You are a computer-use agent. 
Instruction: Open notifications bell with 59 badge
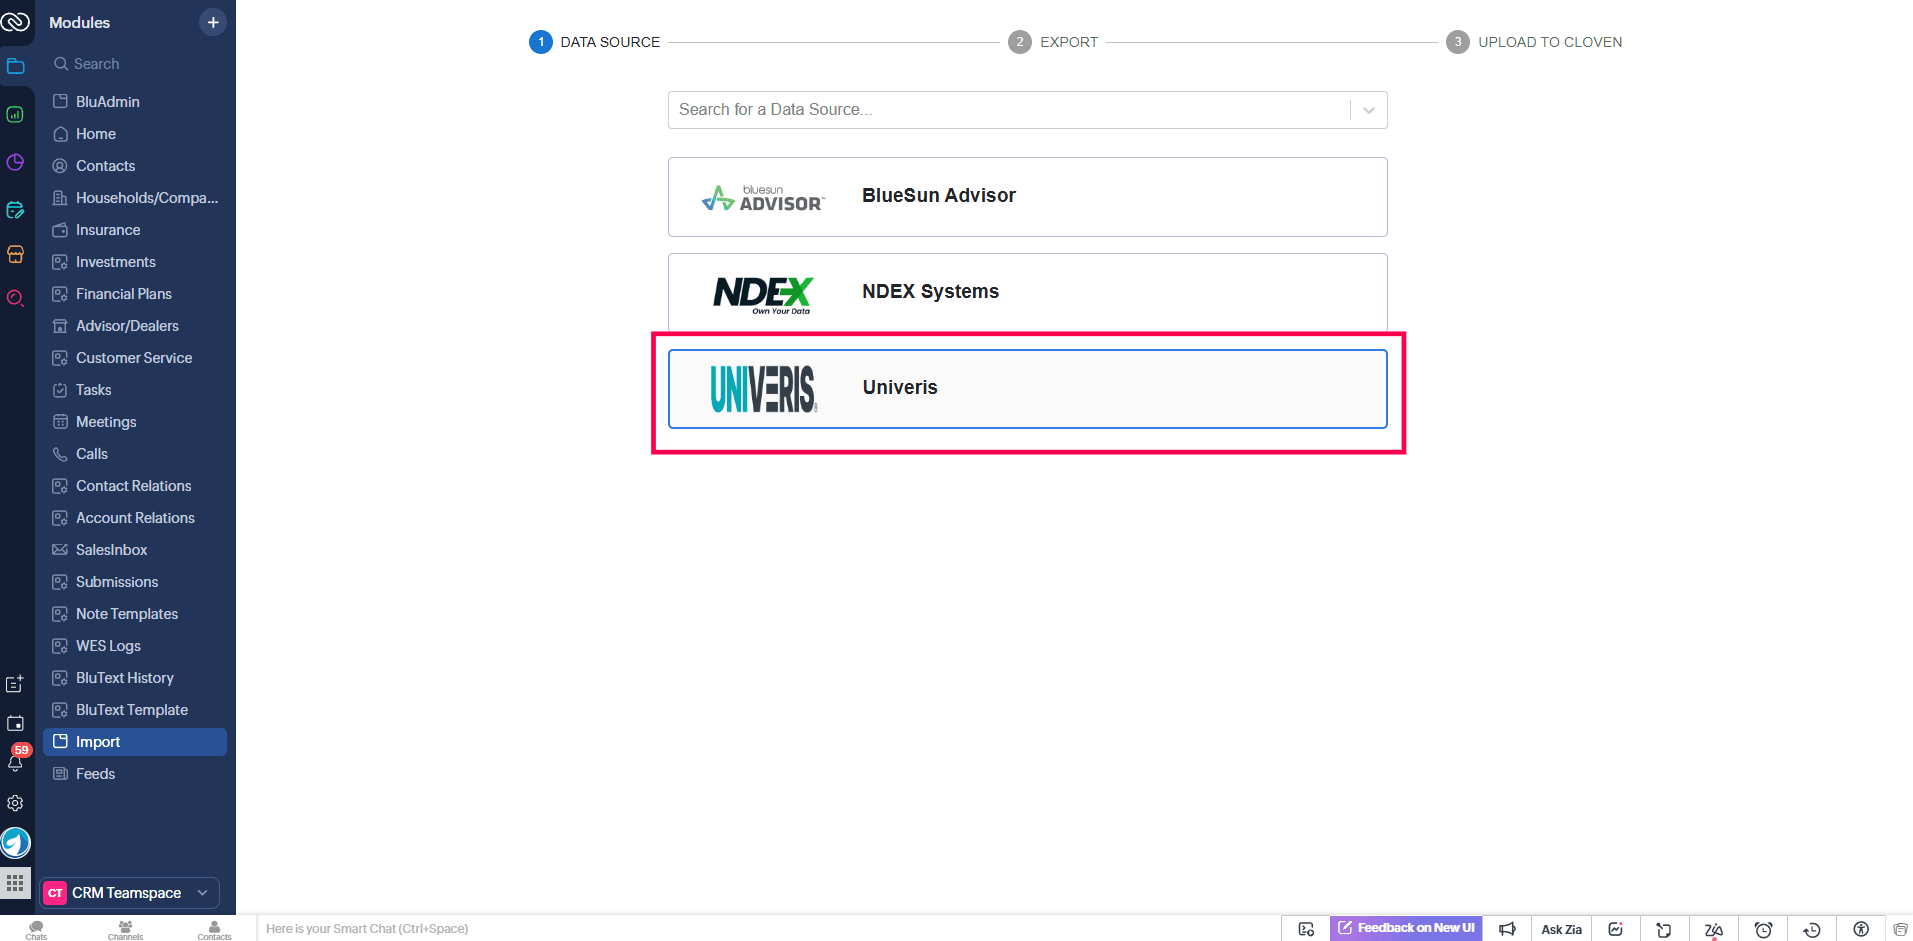point(16,761)
